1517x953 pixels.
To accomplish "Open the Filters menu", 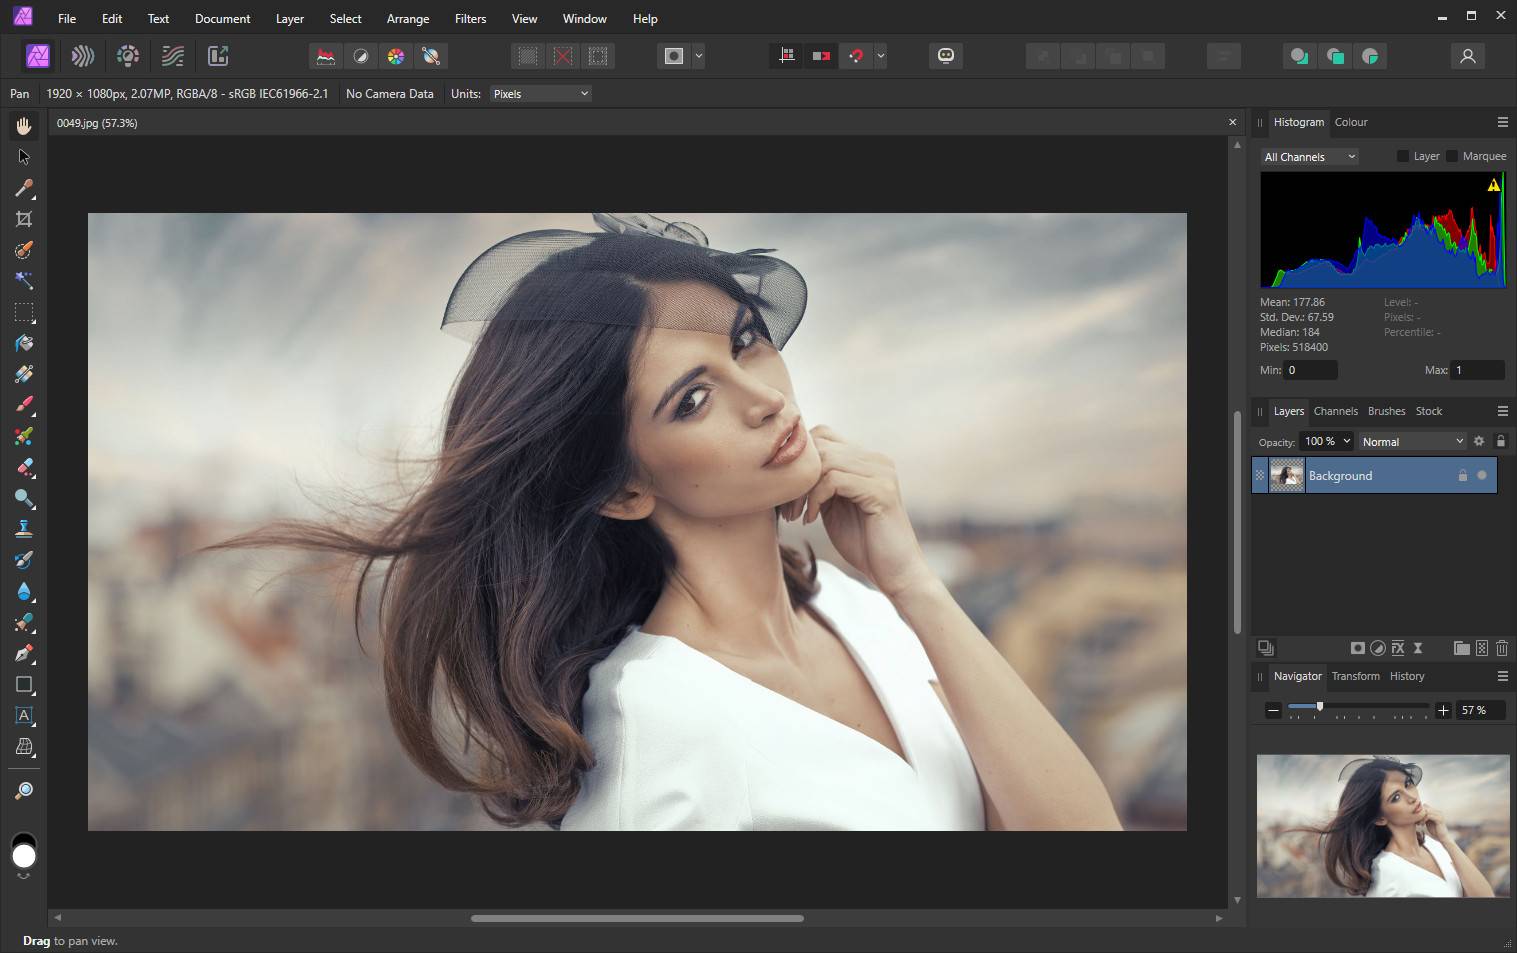I will 470,18.
